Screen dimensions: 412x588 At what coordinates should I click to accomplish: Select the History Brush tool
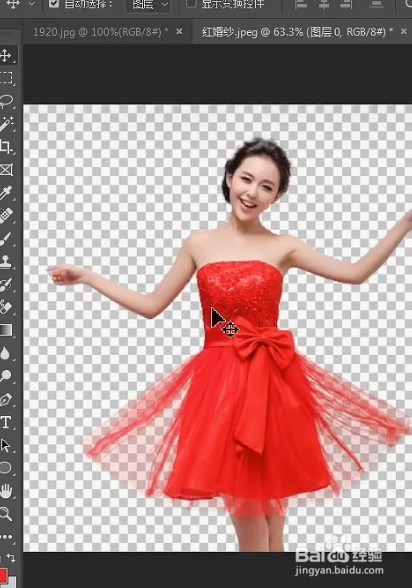(x=6, y=285)
